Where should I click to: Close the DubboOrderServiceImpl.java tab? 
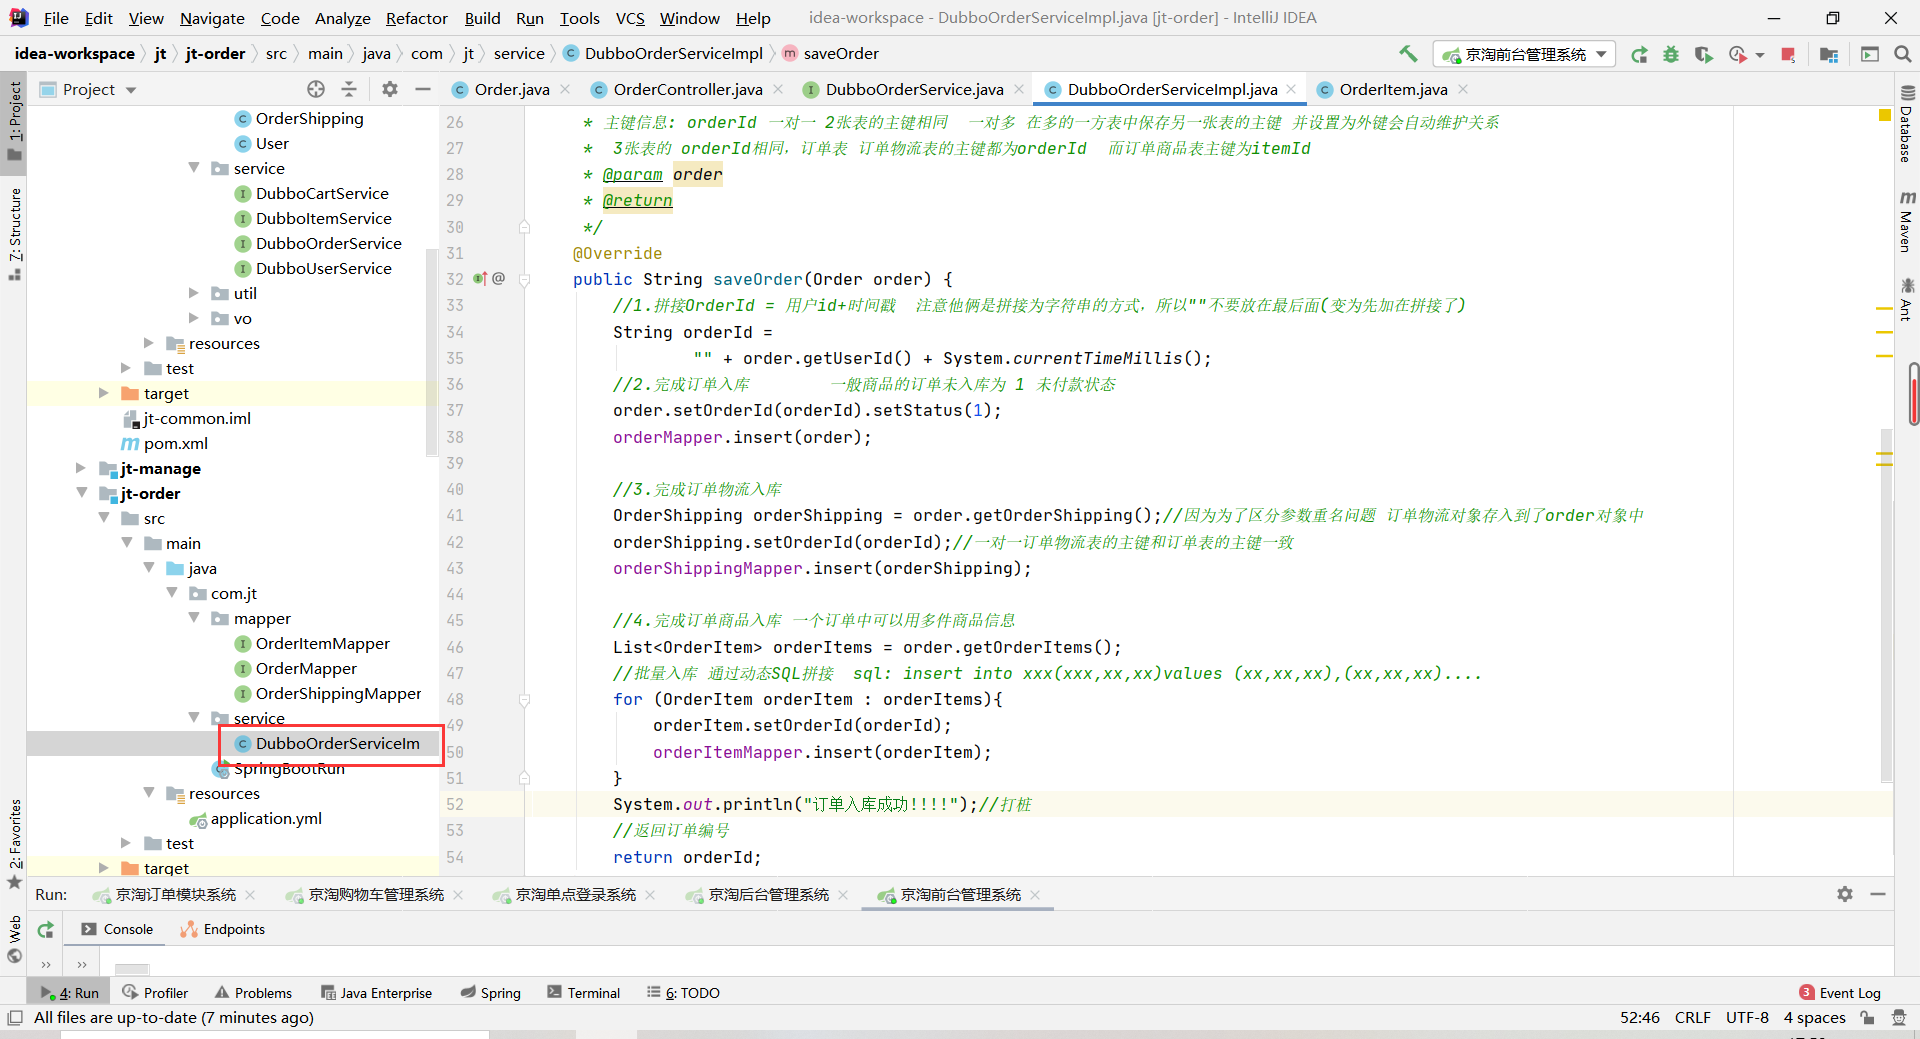tap(1291, 89)
